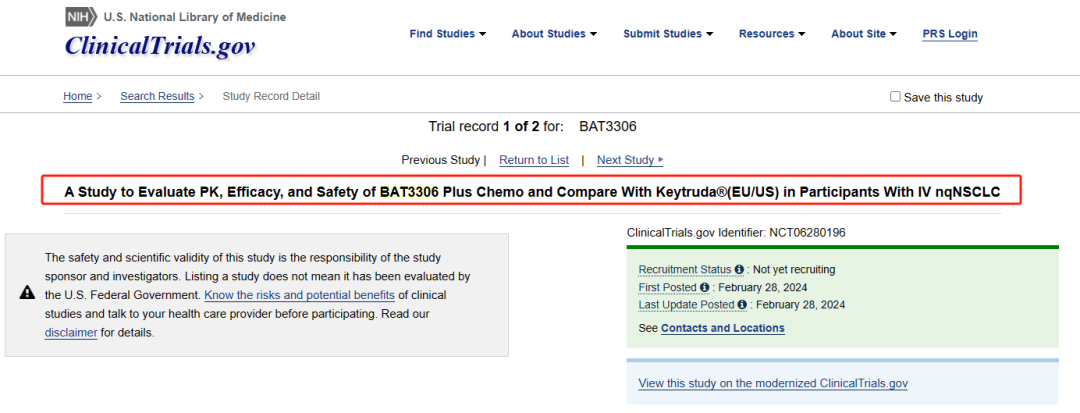The height and width of the screenshot is (413, 1080).
Task: View this study on modernized ClinicalTrials.gov
Action: point(772,383)
